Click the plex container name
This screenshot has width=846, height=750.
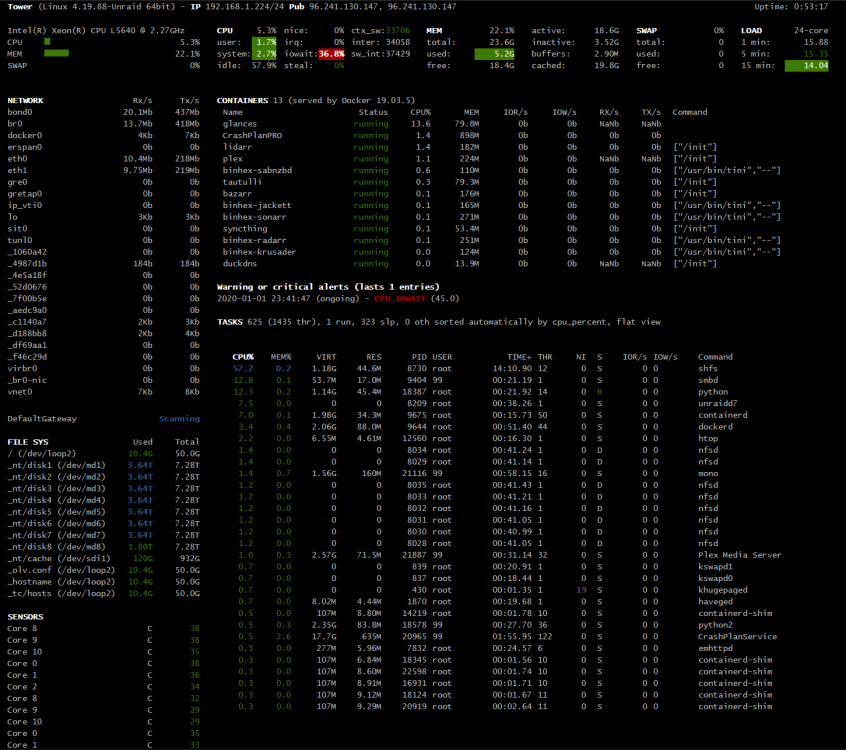tap(233, 159)
